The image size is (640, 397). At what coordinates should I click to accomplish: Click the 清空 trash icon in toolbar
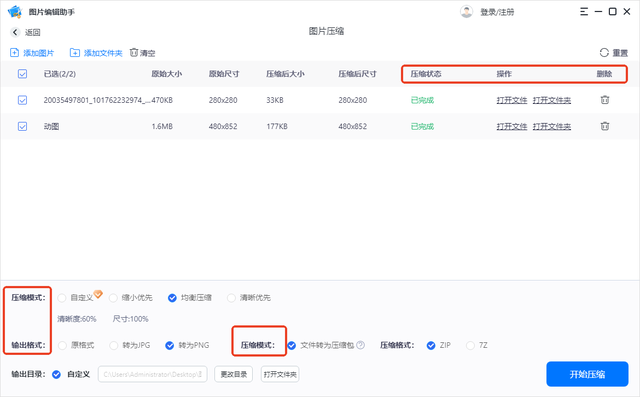[134, 53]
